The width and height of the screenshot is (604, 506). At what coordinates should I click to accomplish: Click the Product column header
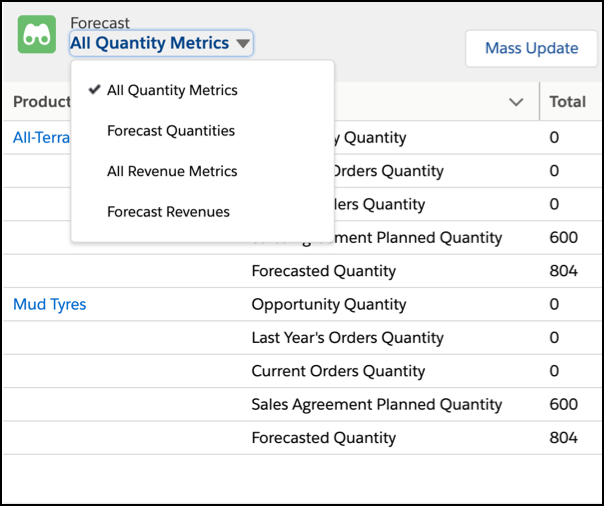[x=42, y=102]
